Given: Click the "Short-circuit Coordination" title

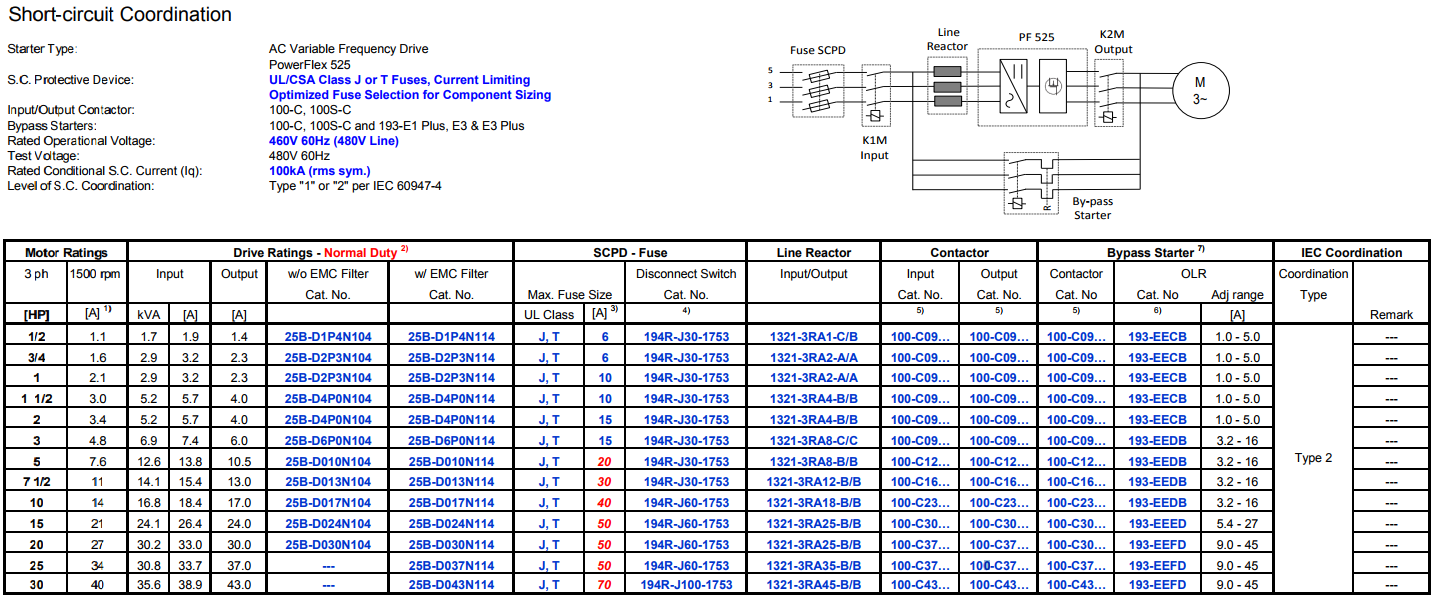Looking at the screenshot, I should click(120, 15).
